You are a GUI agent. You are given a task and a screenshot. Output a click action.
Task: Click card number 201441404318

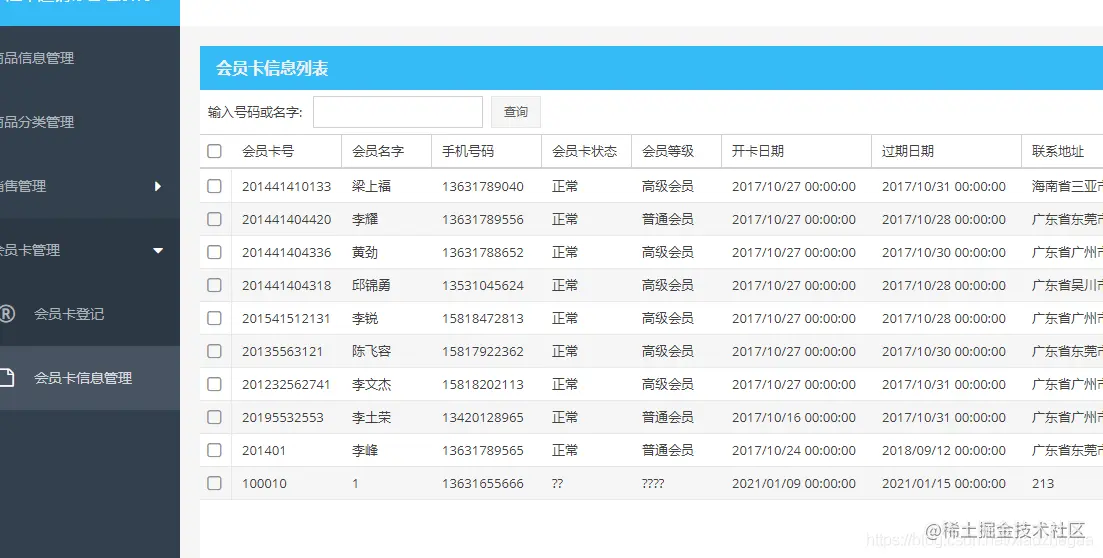pos(286,286)
